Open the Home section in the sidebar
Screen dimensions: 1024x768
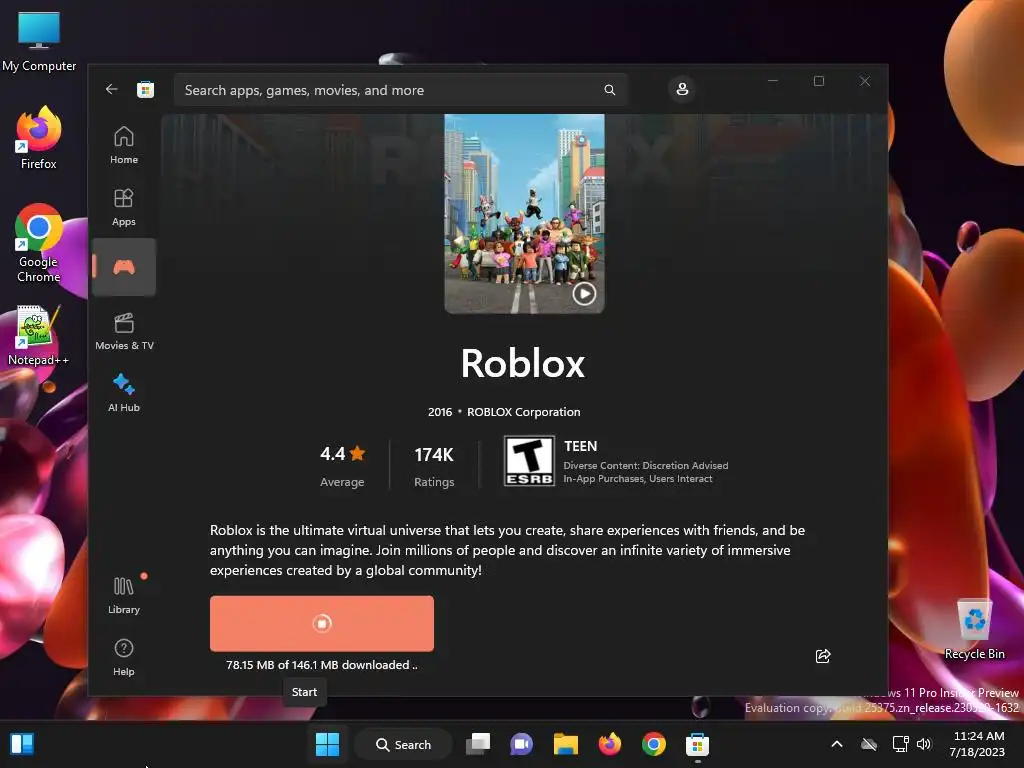[124, 145]
